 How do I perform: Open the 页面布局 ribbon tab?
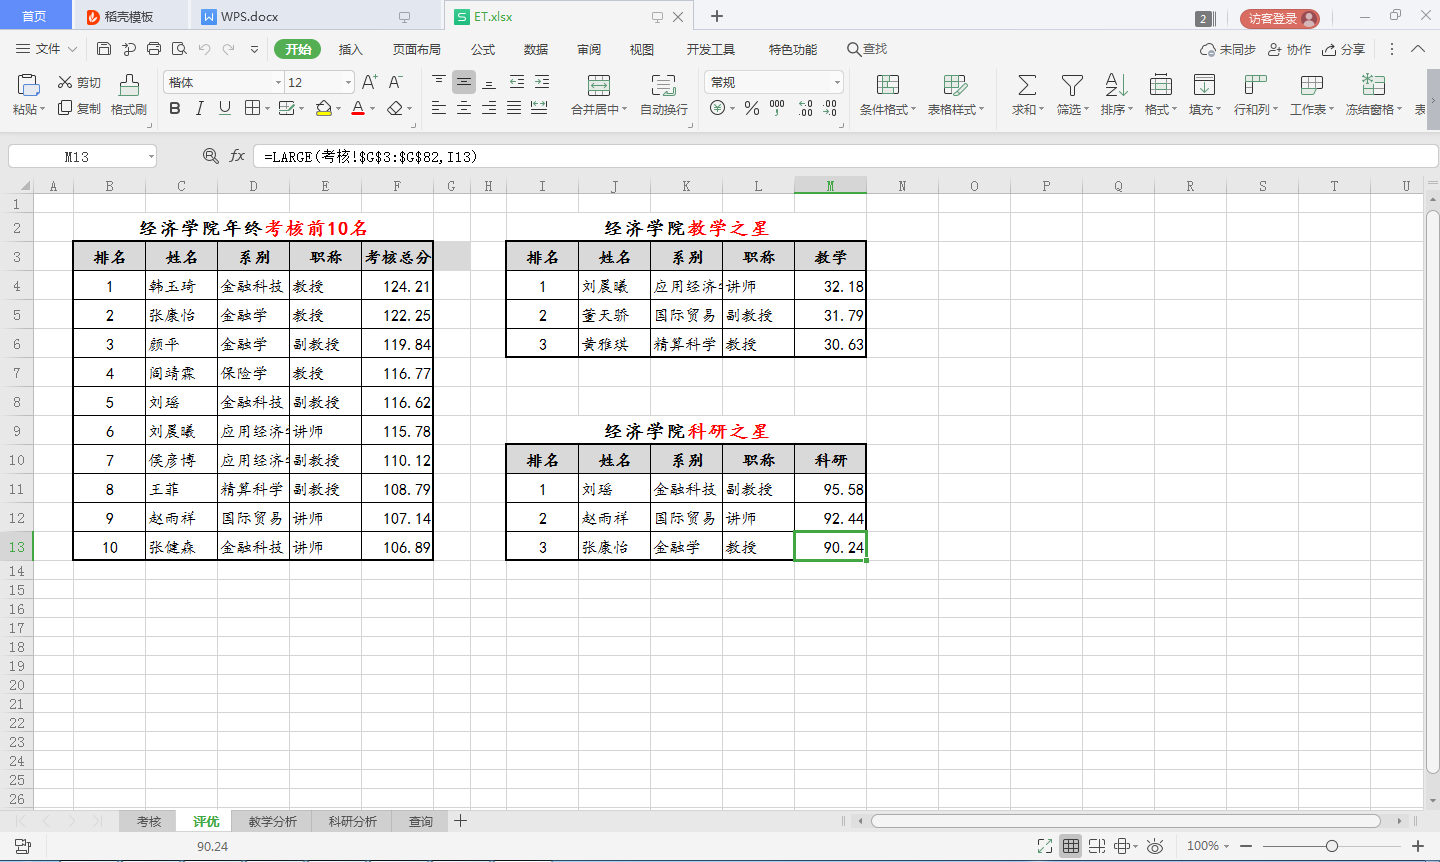[x=417, y=49]
